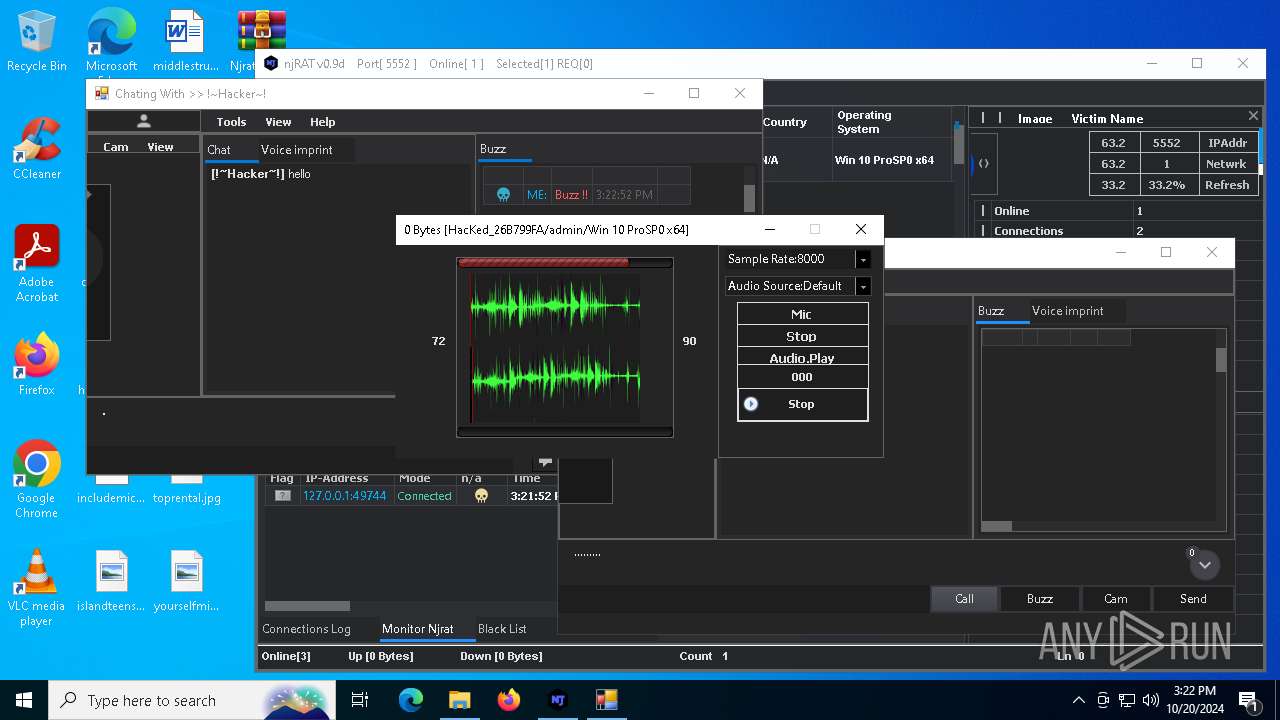This screenshot has width=1280, height=720.
Task: Click the Refresh cell in stats table
Action: pyautogui.click(x=1227, y=185)
